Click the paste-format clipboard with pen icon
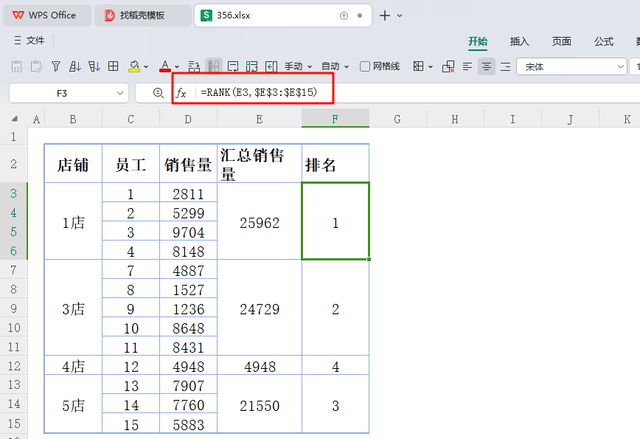The height and width of the screenshot is (439, 640). pos(36,66)
